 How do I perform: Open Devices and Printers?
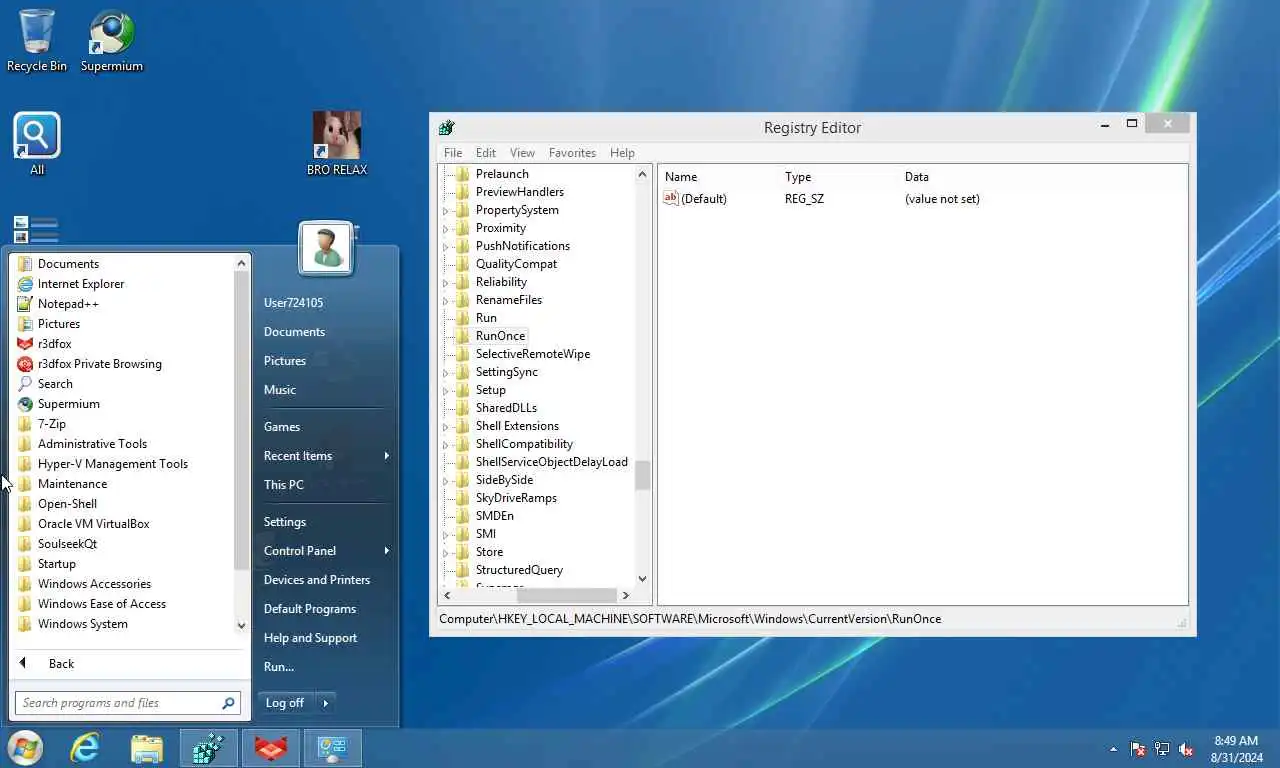pos(317,580)
